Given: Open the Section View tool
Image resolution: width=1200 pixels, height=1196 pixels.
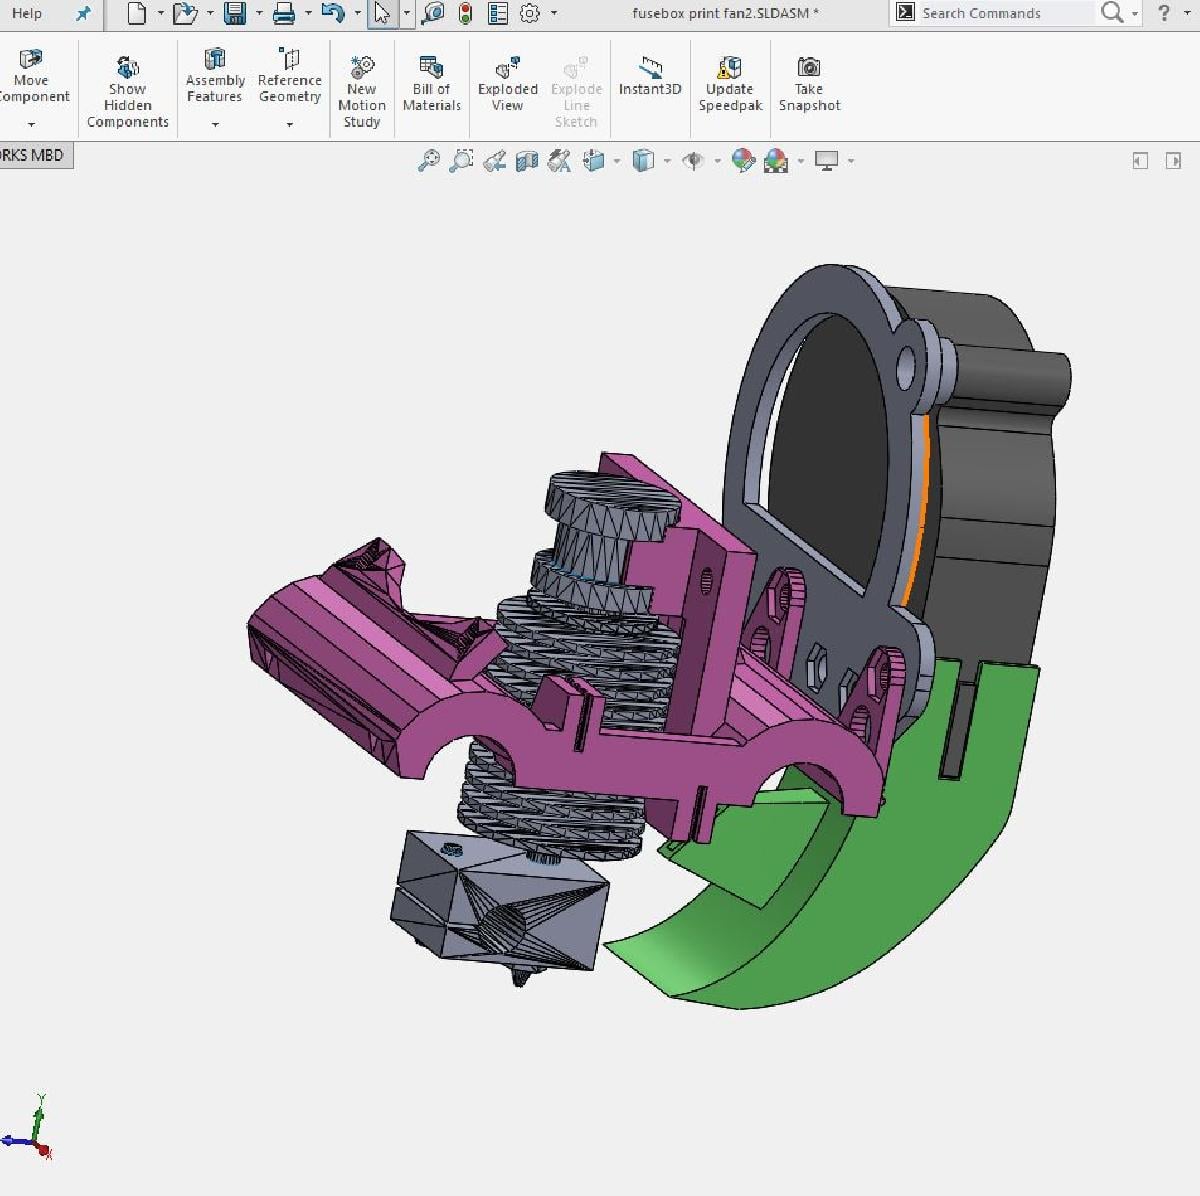Looking at the screenshot, I should [527, 161].
